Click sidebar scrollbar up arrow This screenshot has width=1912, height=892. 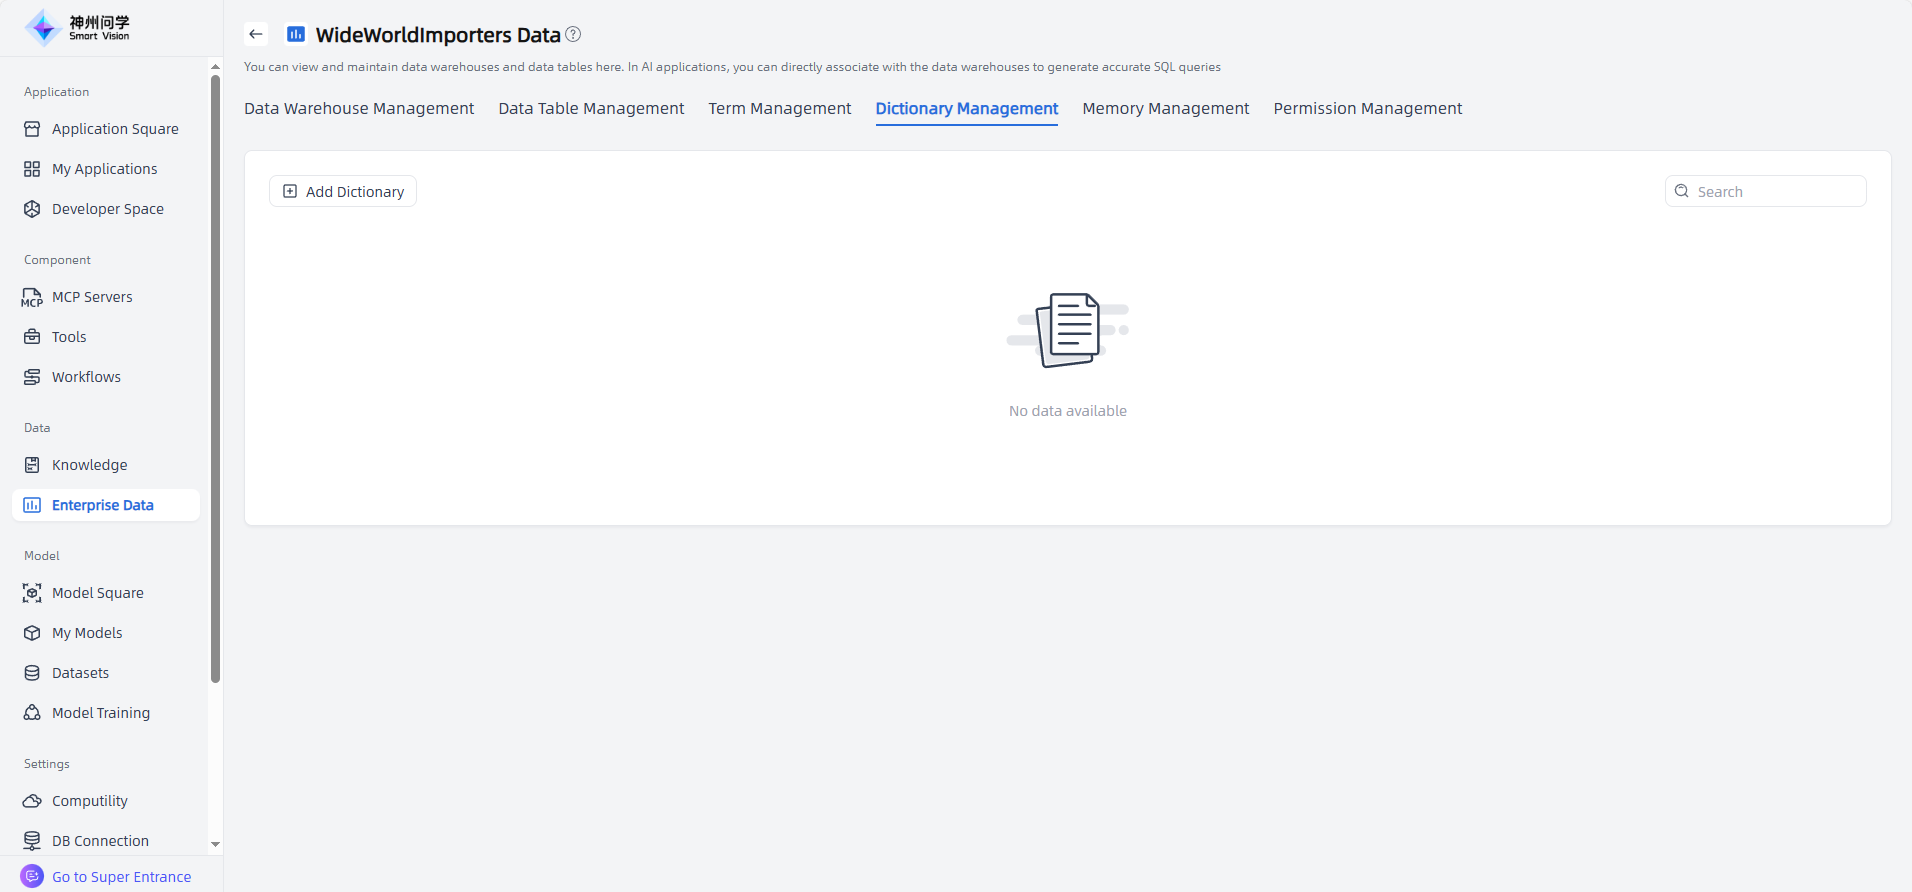click(215, 67)
